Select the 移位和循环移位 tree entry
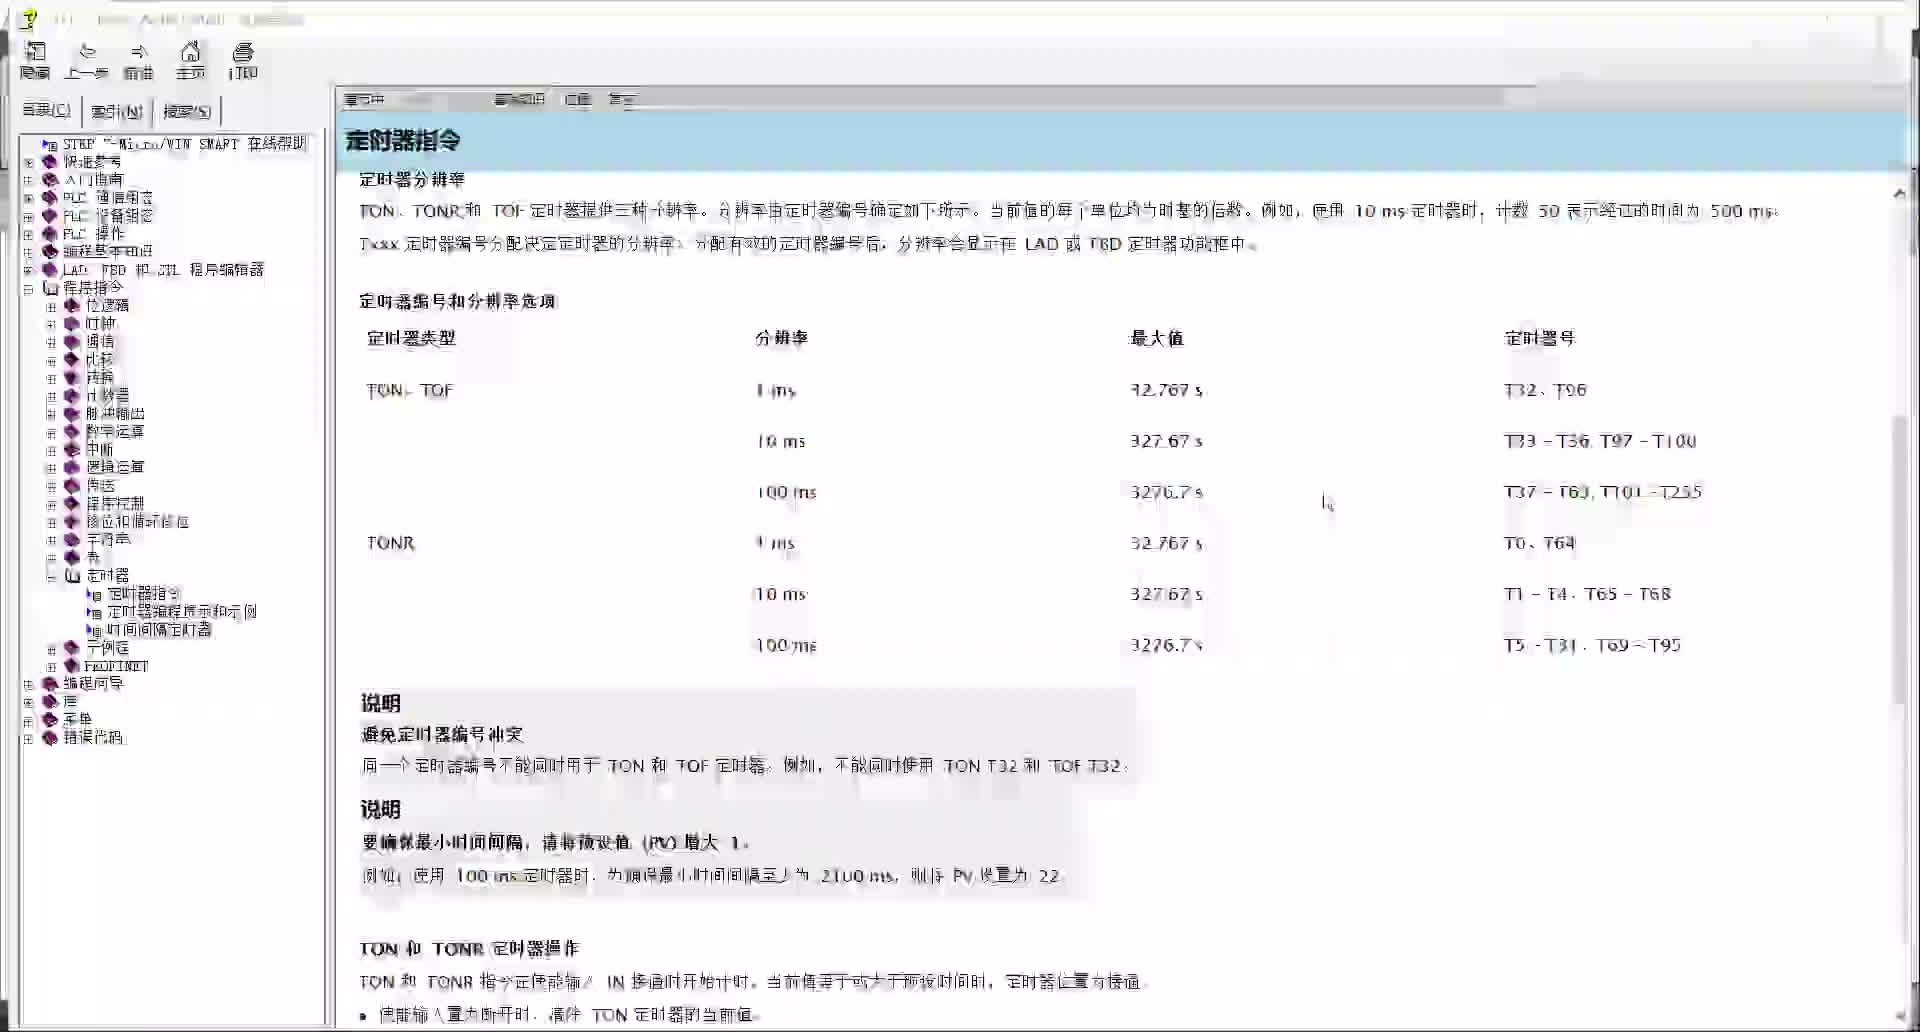1920x1032 pixels. click(137, 522)
